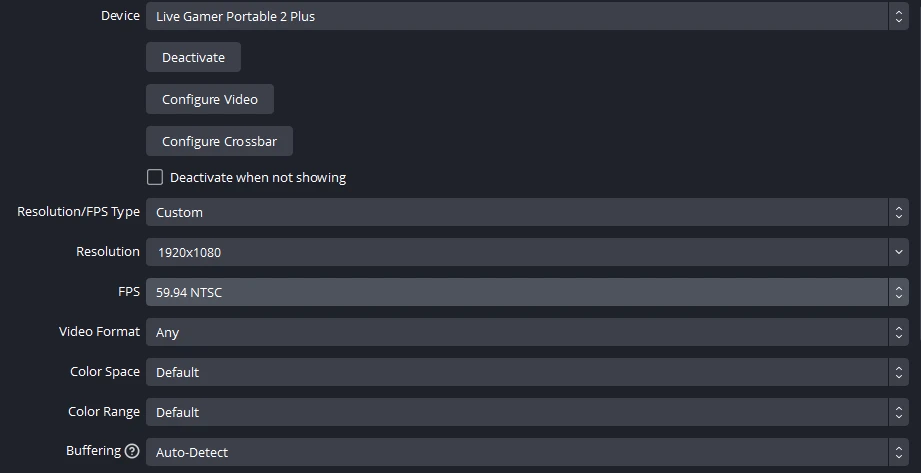This screenshot has width=921, height=473.
Task: Open the Video Format dropdown showing Any
Action: pos(515,332)
